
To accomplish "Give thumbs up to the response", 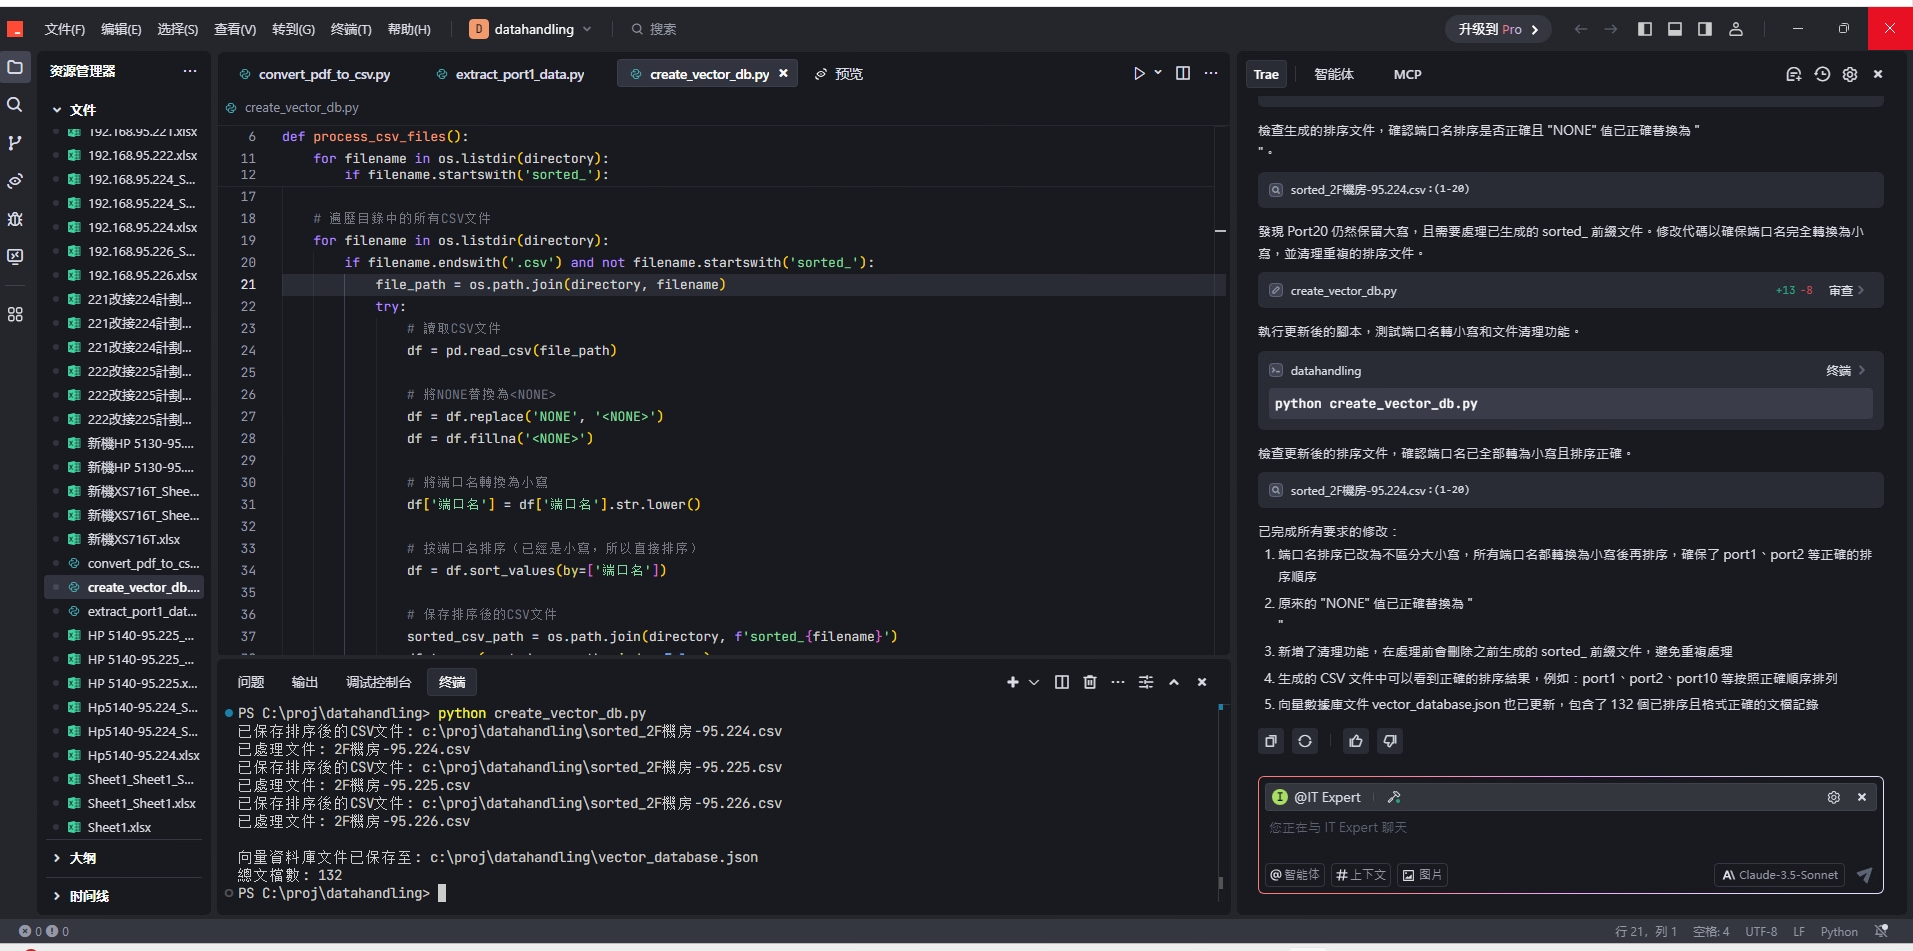I will tap(1356, 741).
